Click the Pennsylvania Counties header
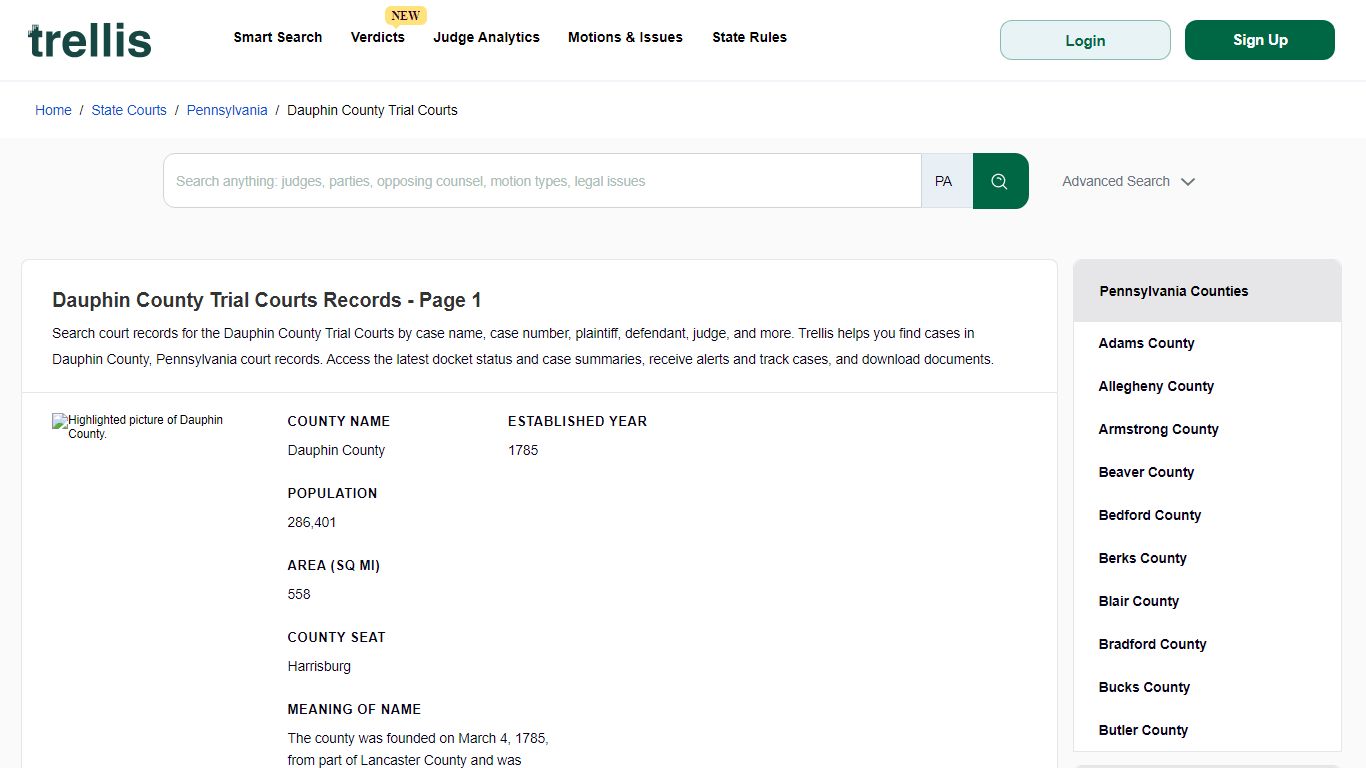The height and width of the screenshot is (768, 1366). tap(1207, 291)
